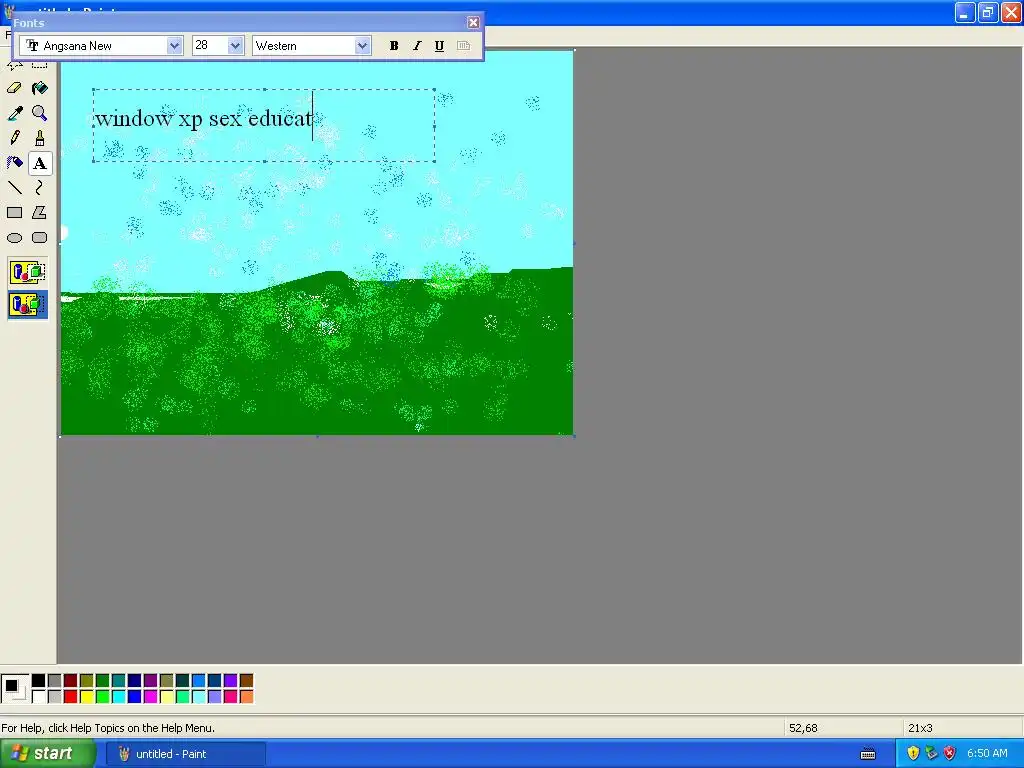Image resolution: width=1024 pixels, height=768 pixels.
Task: Click the untitled - Paint taskbar button
Action: (x=185, y=754)
